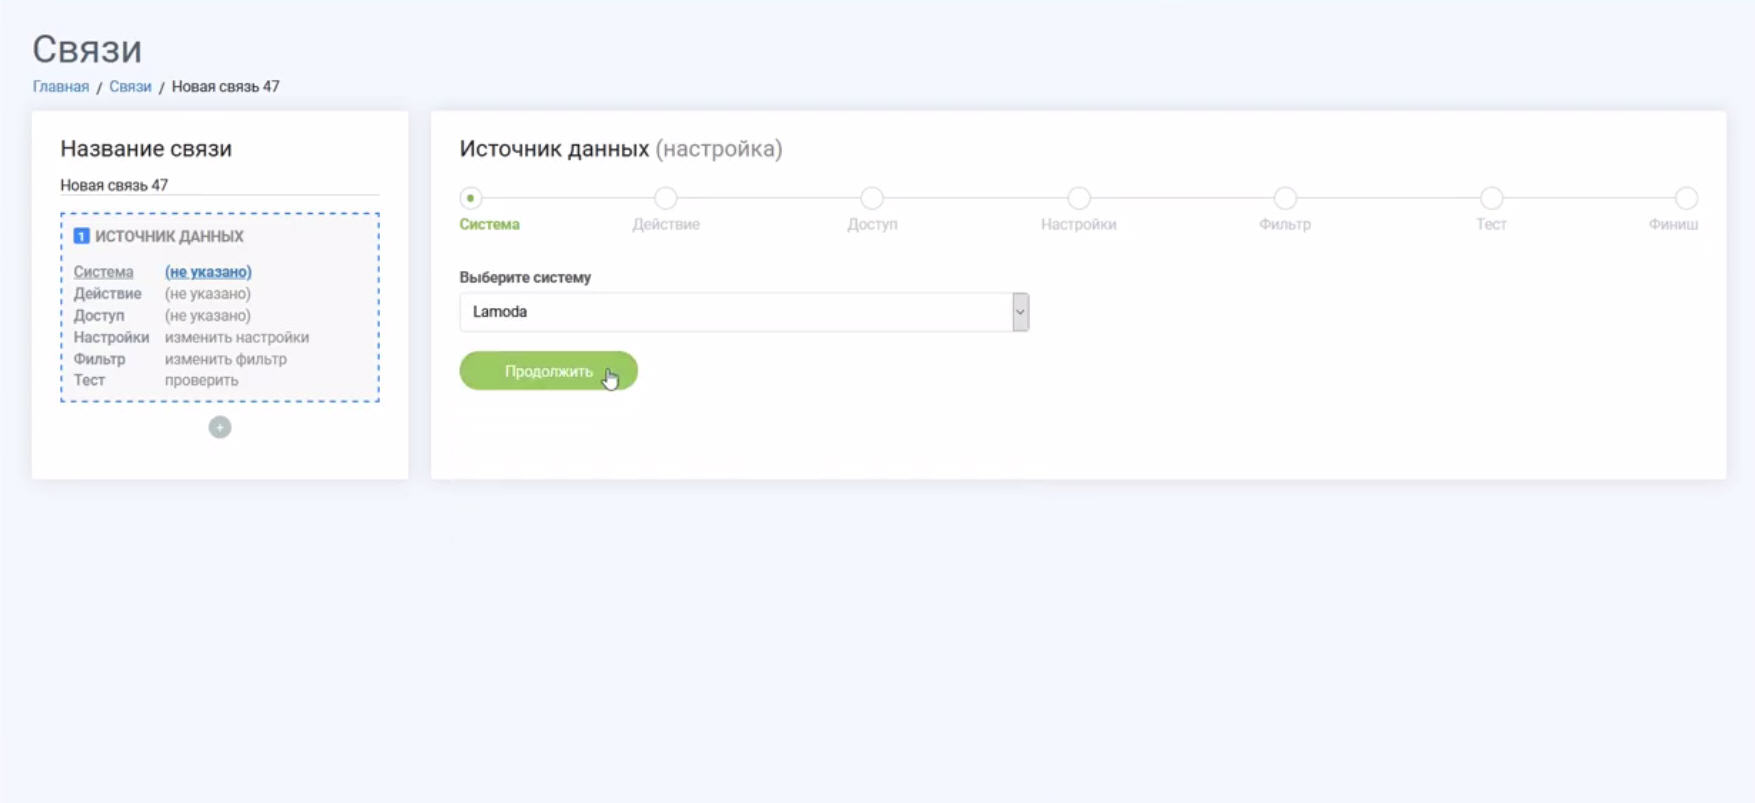The width and height of the screenshot is (1755, 803).
Task: Click the Система label in the source panel
Action: [103, 272]
